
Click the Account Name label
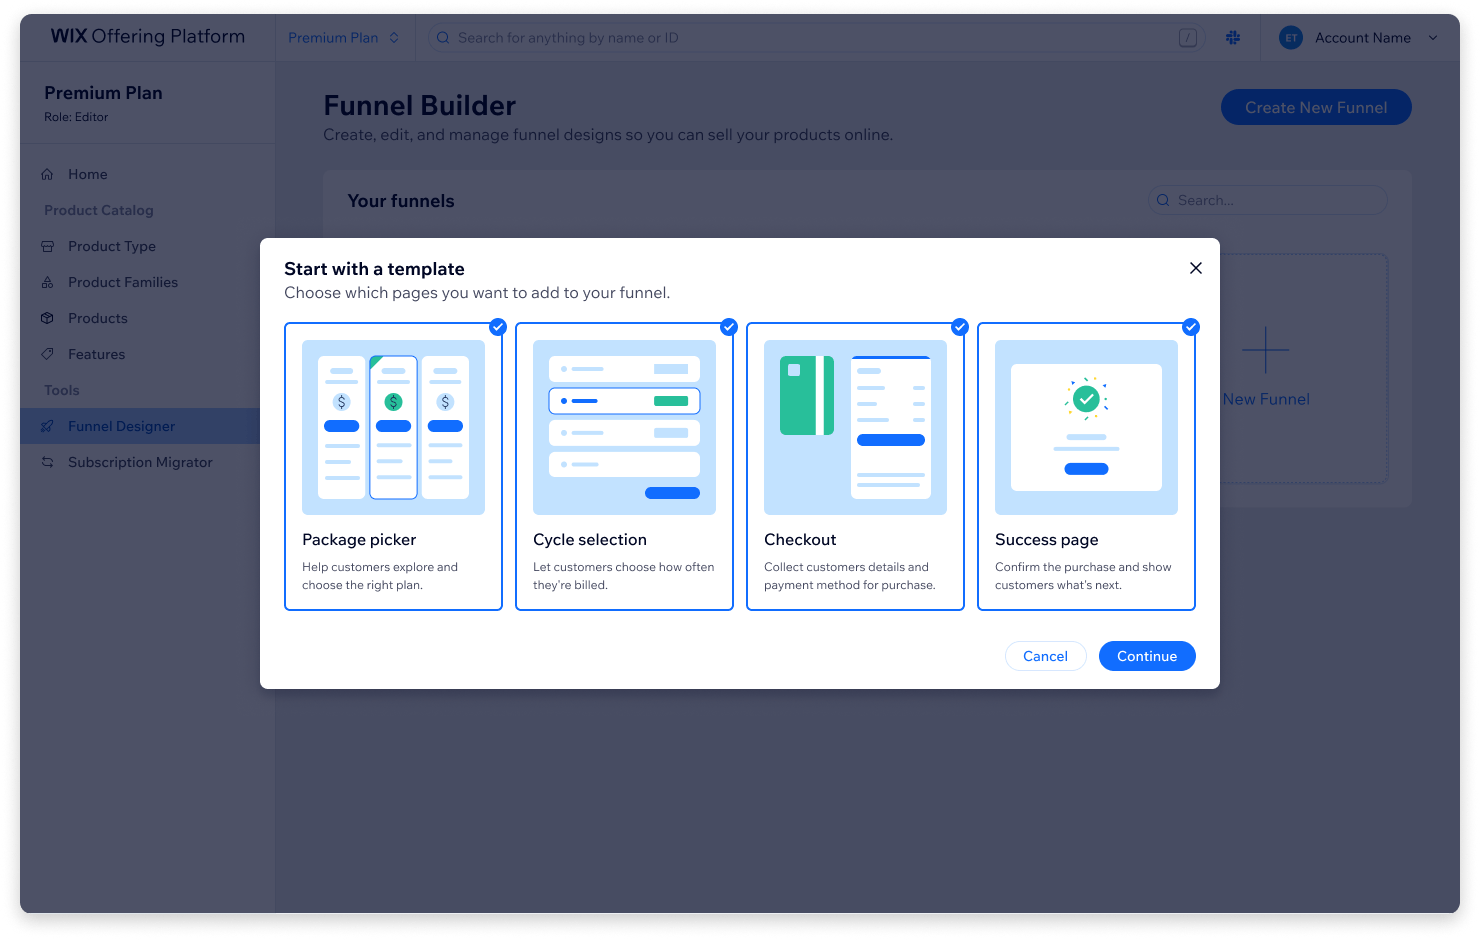1363,38
